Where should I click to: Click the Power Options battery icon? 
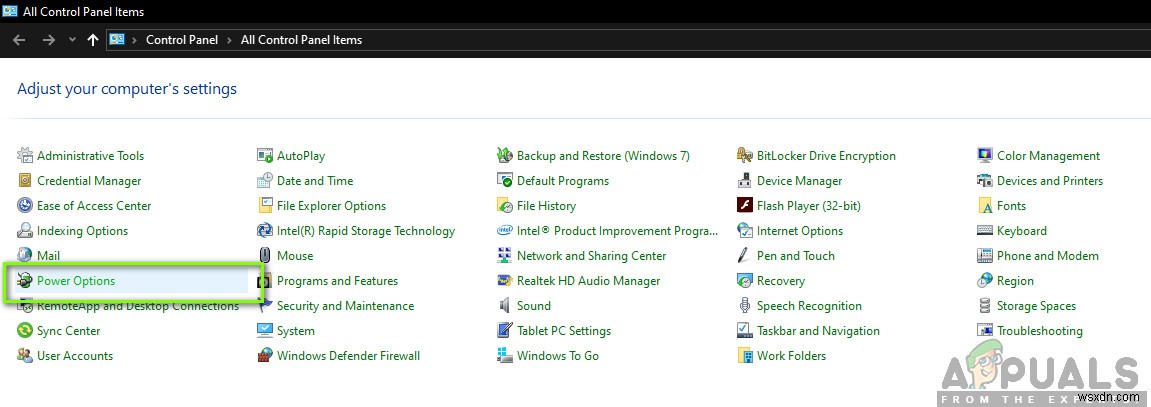25,281
